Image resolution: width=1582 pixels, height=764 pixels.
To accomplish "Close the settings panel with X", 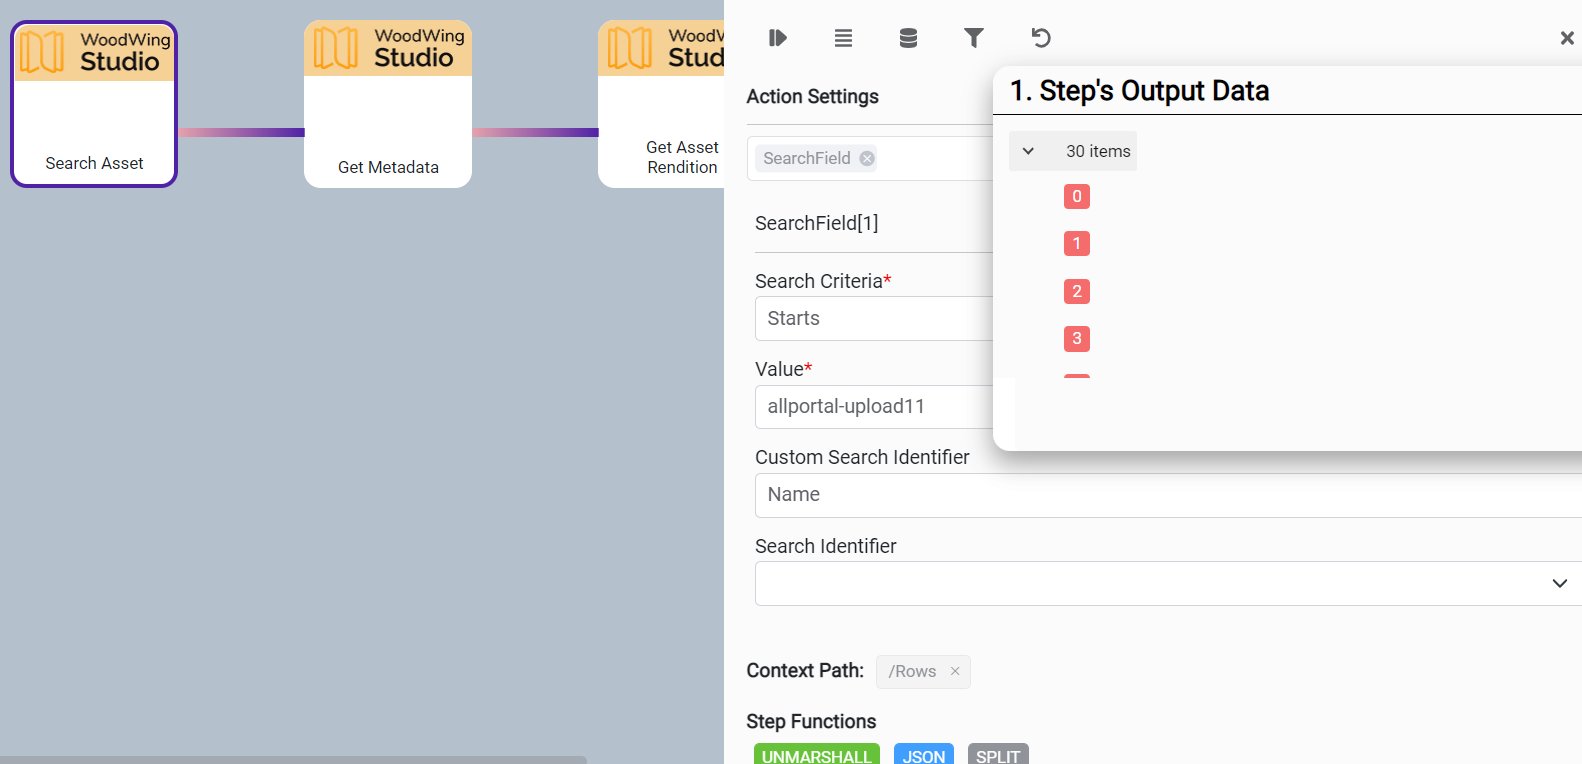I will 1566,38.
